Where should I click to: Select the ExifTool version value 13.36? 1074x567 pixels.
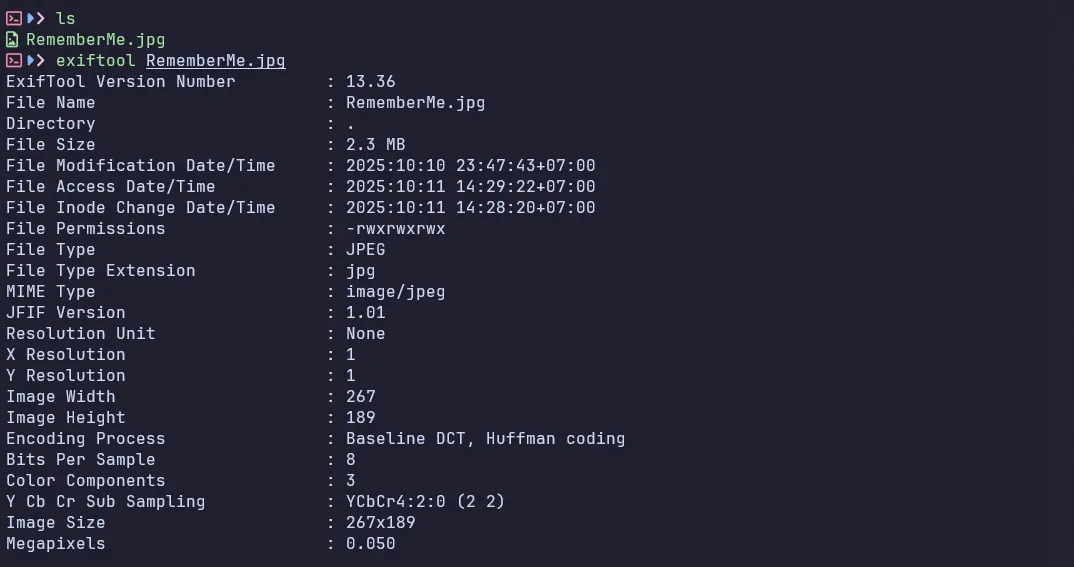coord(370,82)
